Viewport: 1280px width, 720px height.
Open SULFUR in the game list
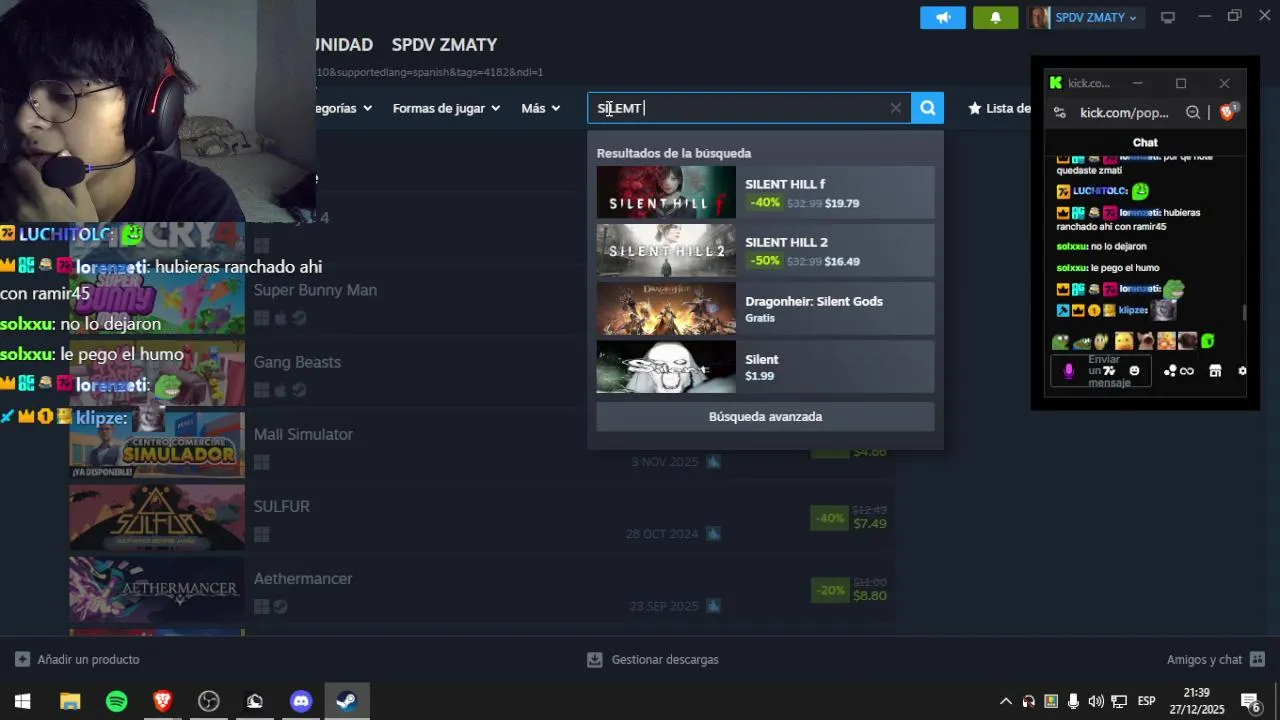[281, 506]
